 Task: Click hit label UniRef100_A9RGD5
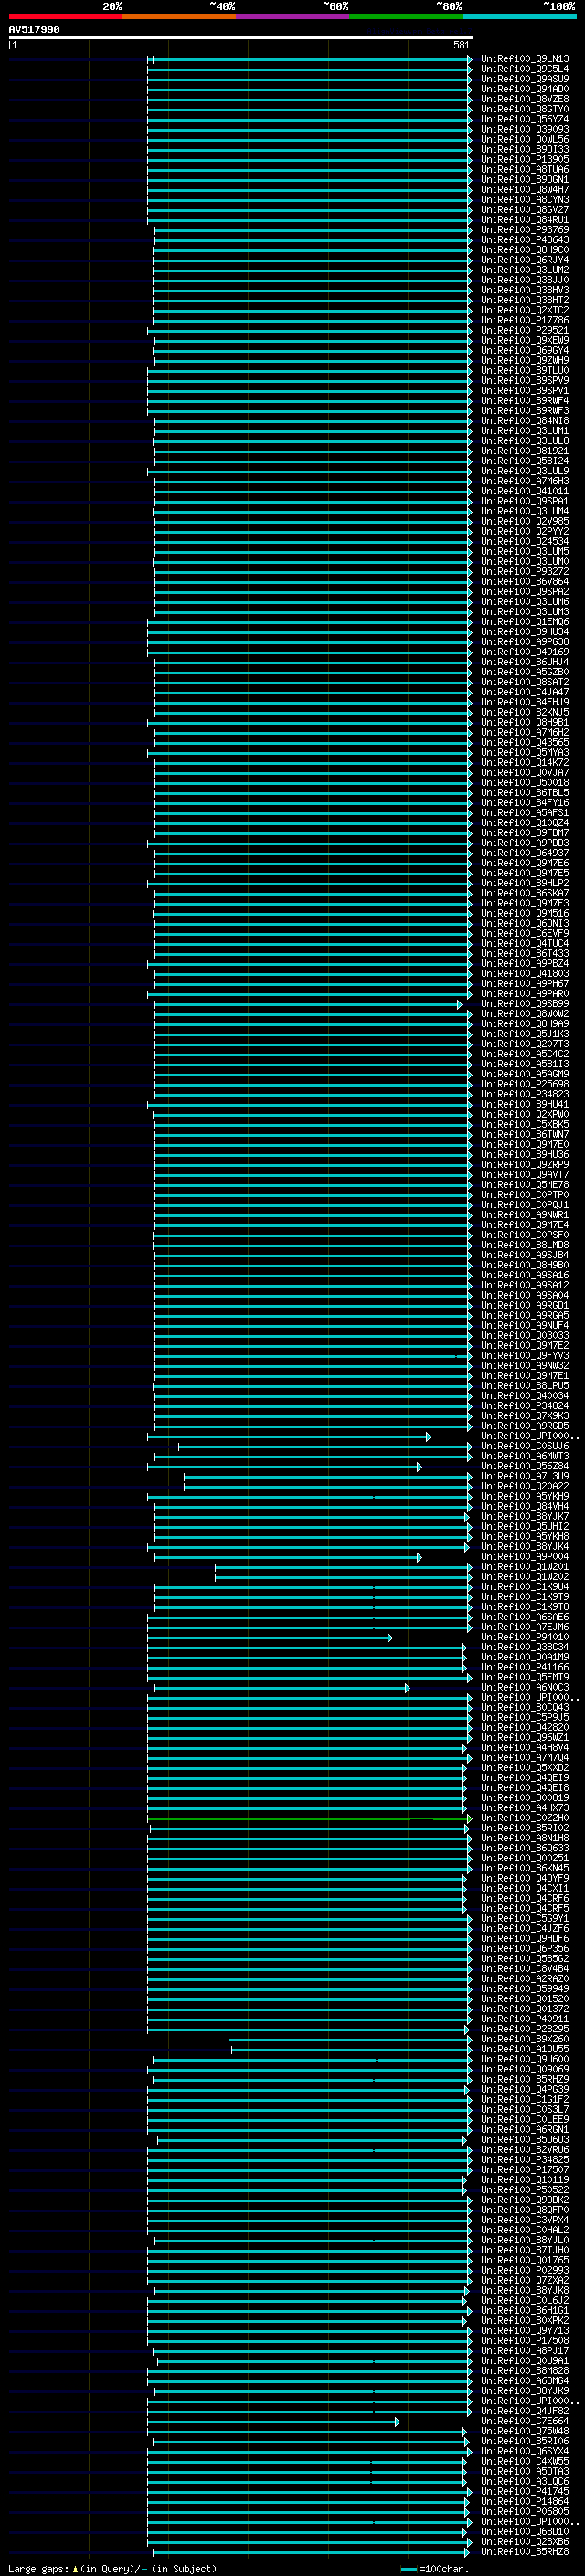coord(525,1426)
